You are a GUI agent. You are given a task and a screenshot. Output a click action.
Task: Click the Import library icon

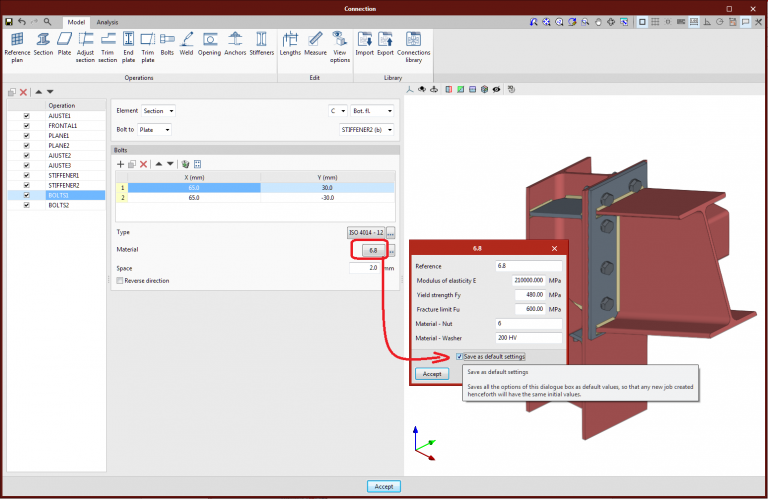click(364, 44)
